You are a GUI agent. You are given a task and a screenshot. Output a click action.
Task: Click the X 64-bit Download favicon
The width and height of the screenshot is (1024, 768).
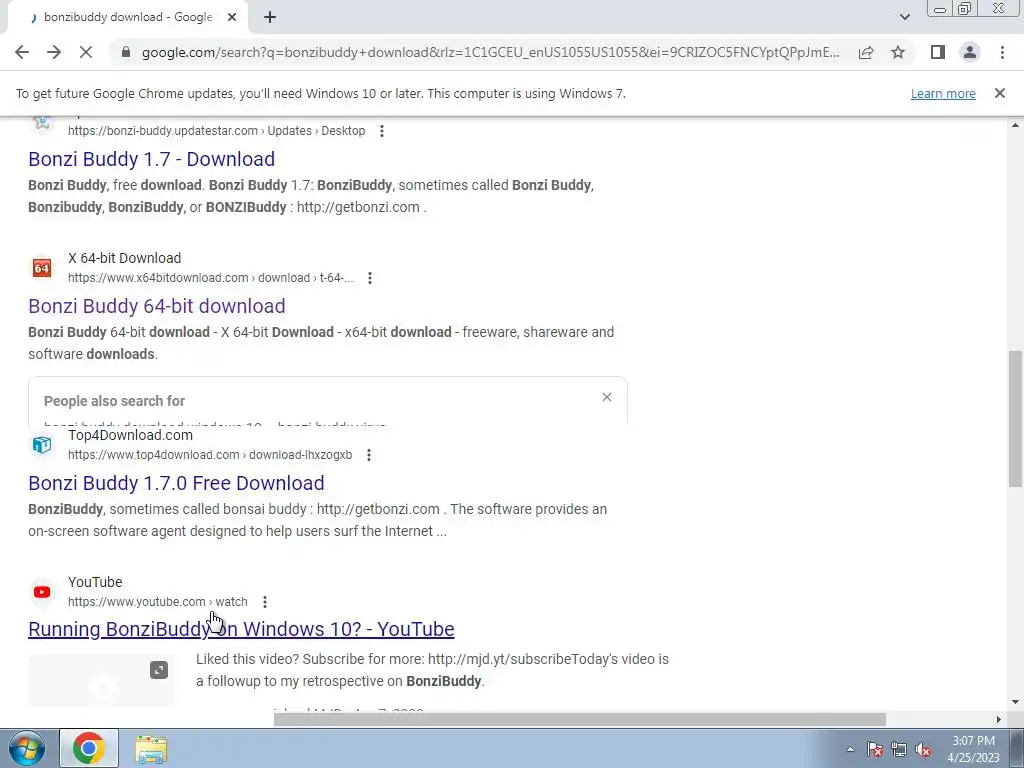(42, 268)
